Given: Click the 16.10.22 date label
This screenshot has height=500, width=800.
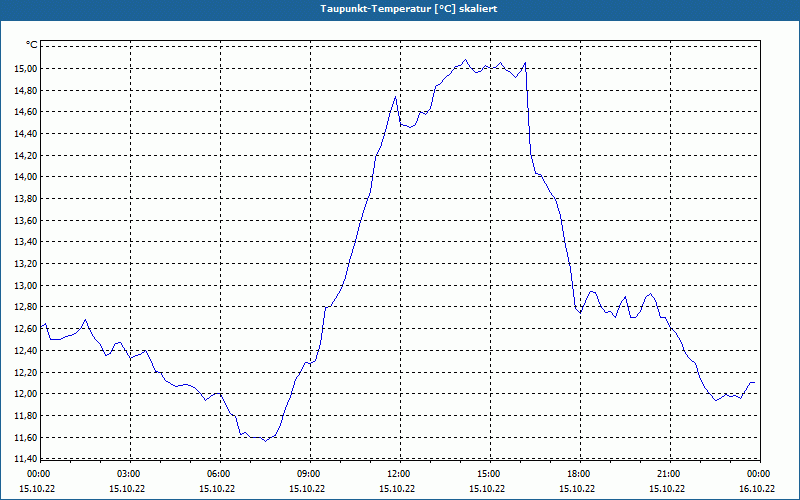Looking at the screenshot, I should pos(757,488).
